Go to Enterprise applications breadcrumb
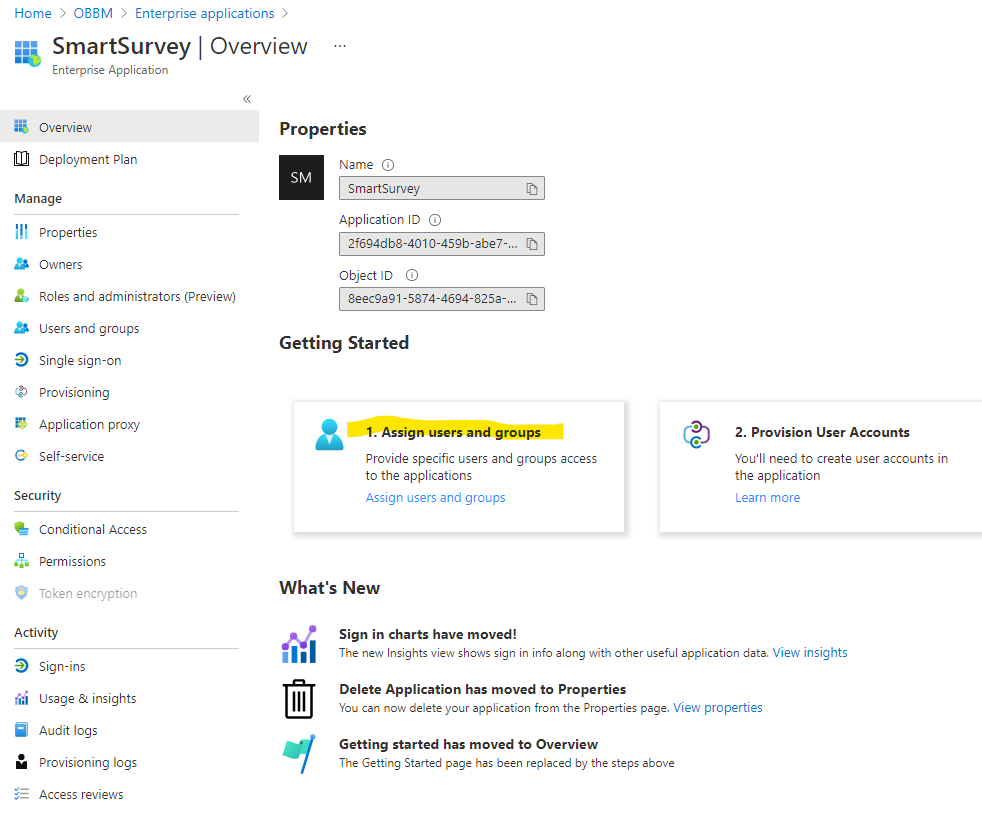This screenshot has width=982, height=837. click(205, 13)
